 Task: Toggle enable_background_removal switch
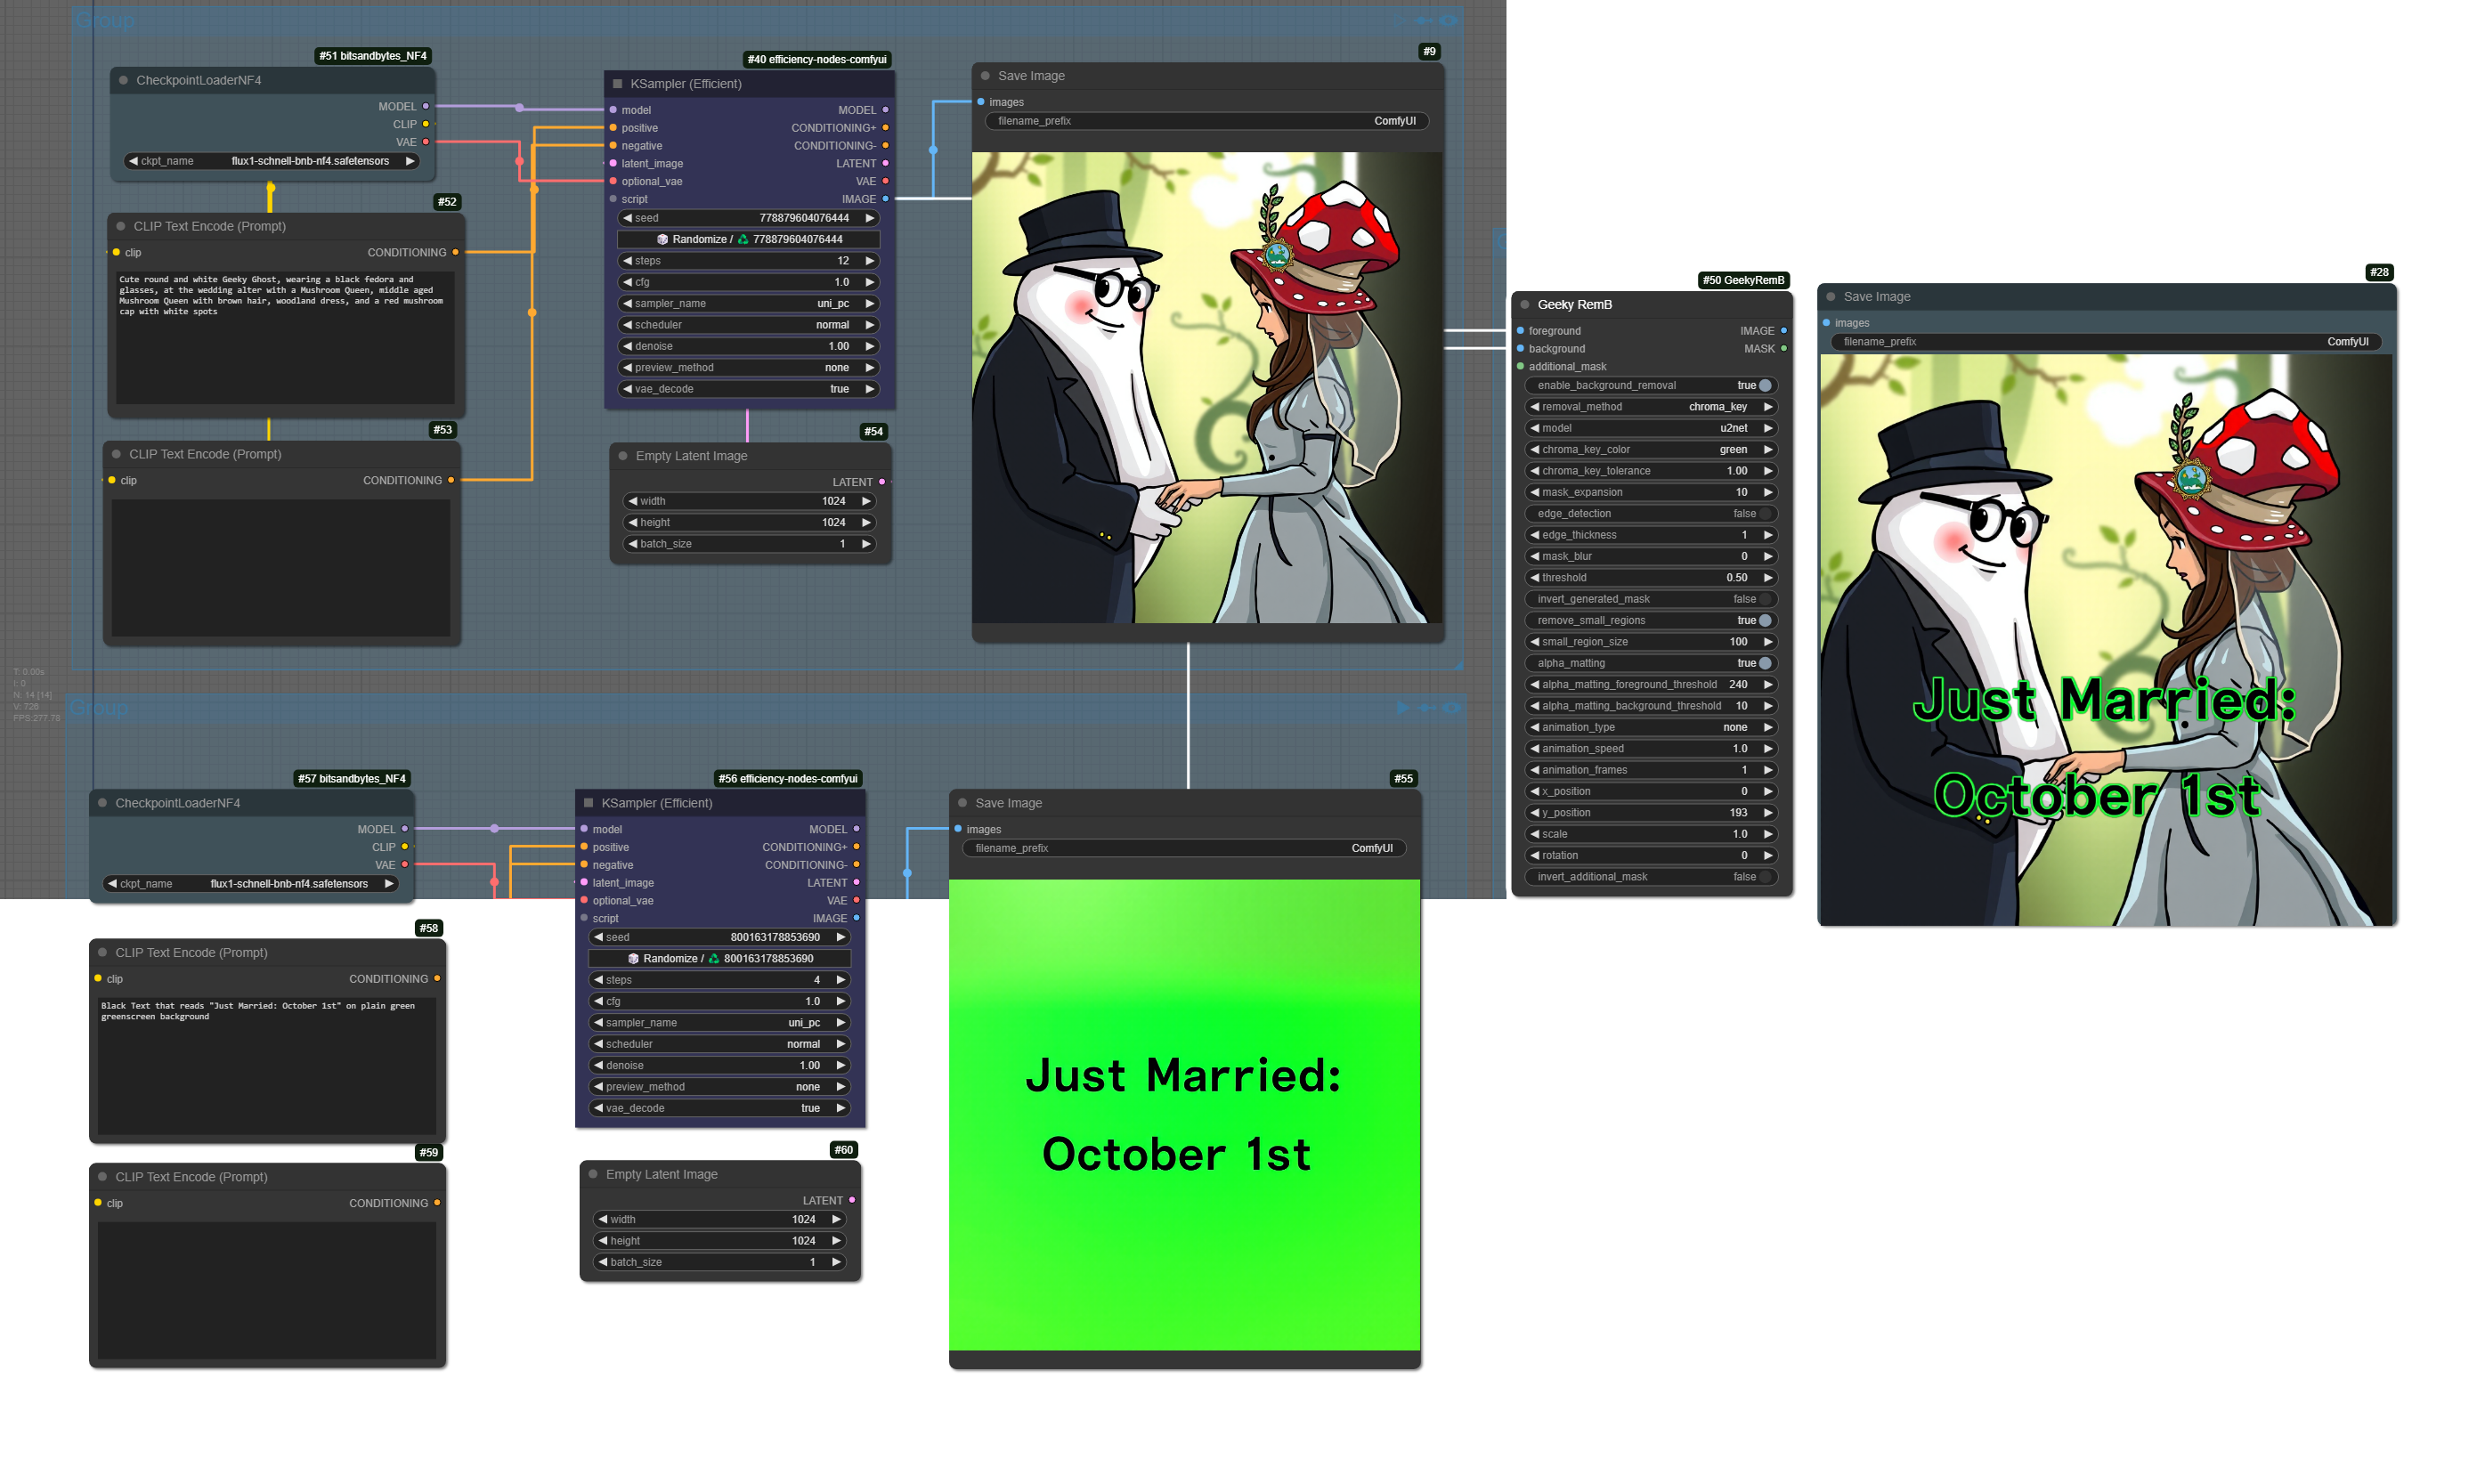[1765, 386]
